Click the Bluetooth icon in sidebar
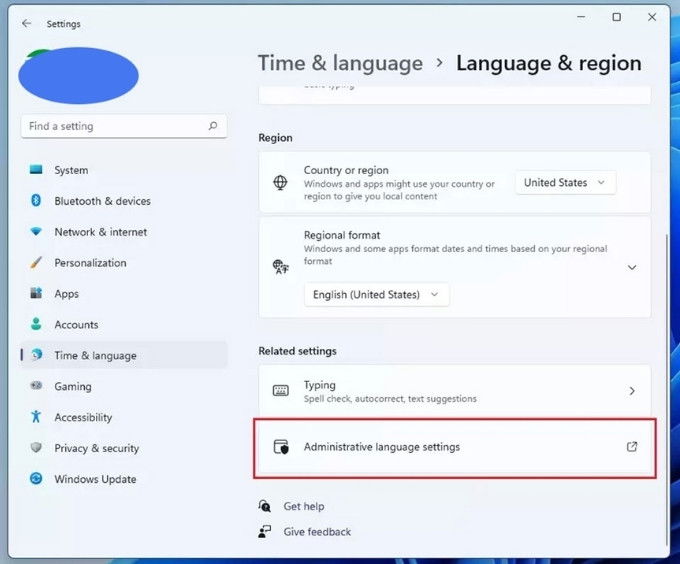Image resolution: width=680 pixels, height=564 pixels. pos(36,200)
